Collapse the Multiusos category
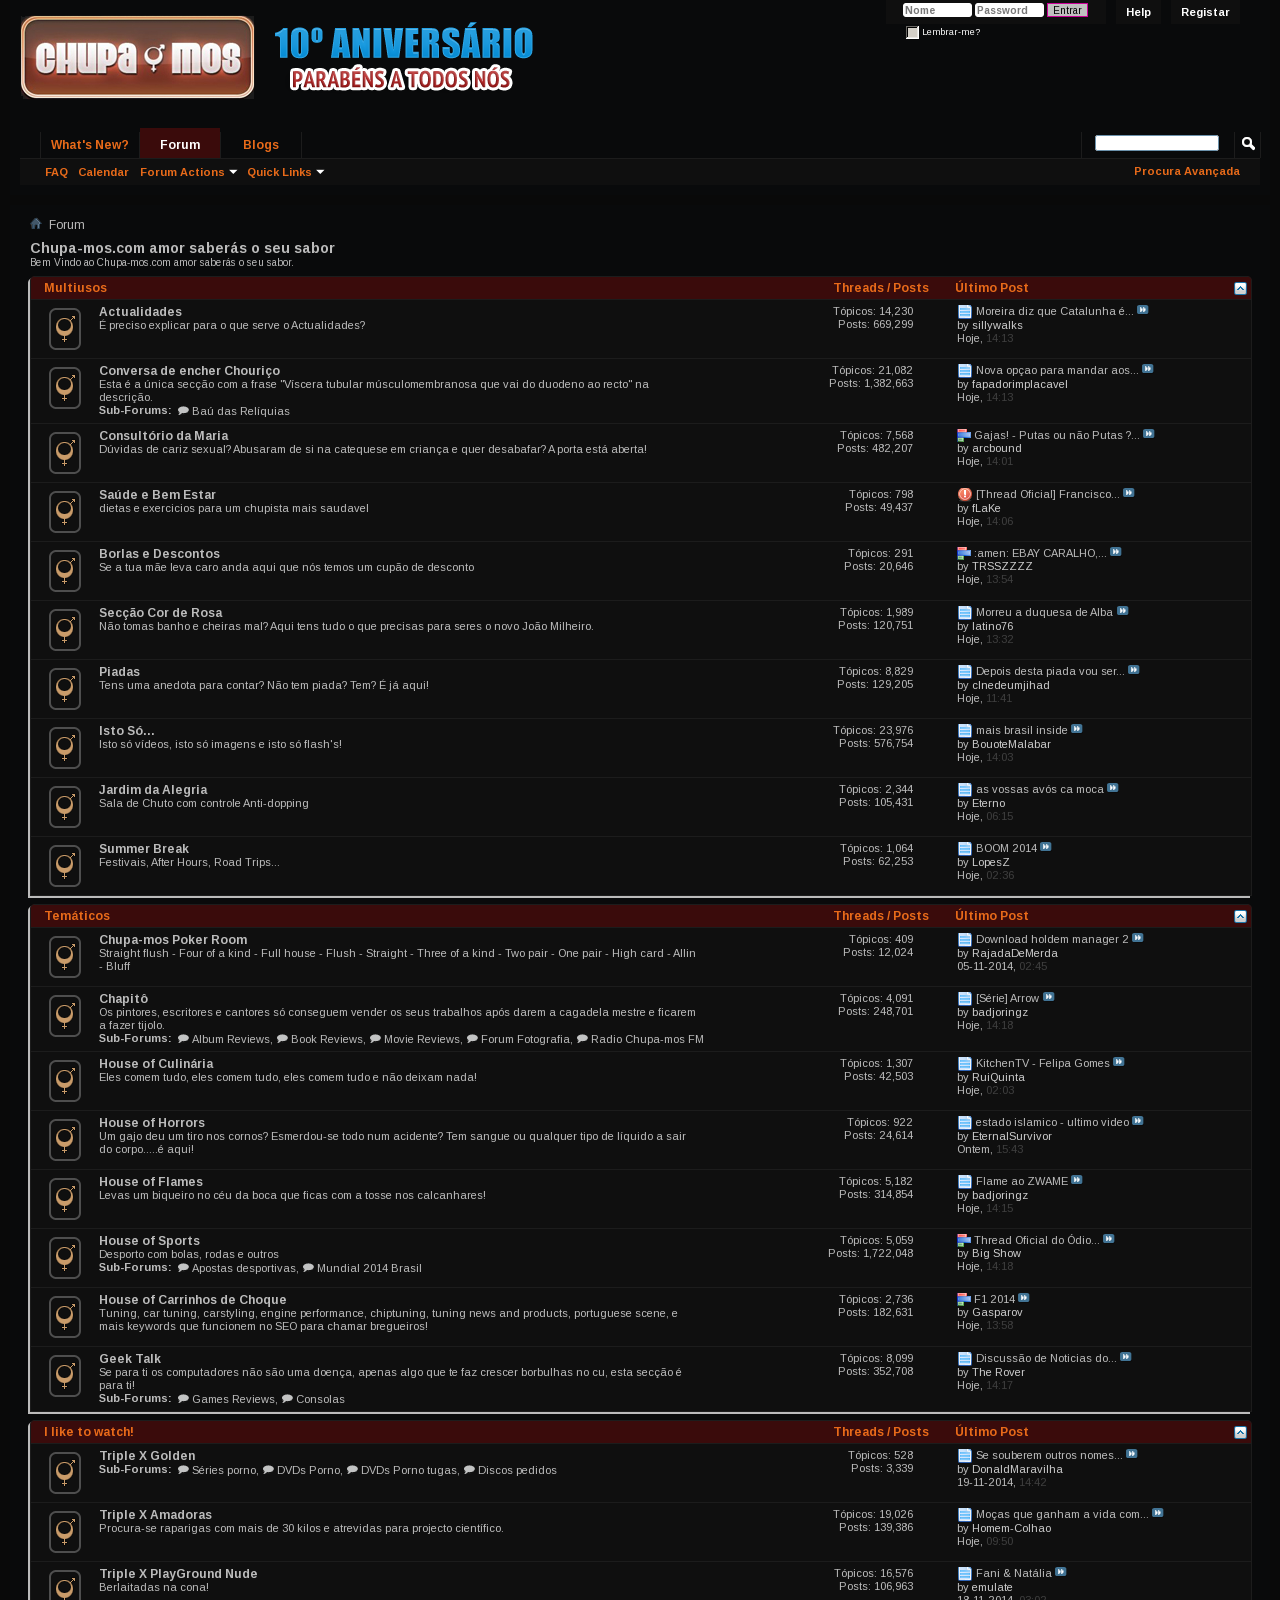This screenshot has height=1600, width=1280. coord(1240,288)
